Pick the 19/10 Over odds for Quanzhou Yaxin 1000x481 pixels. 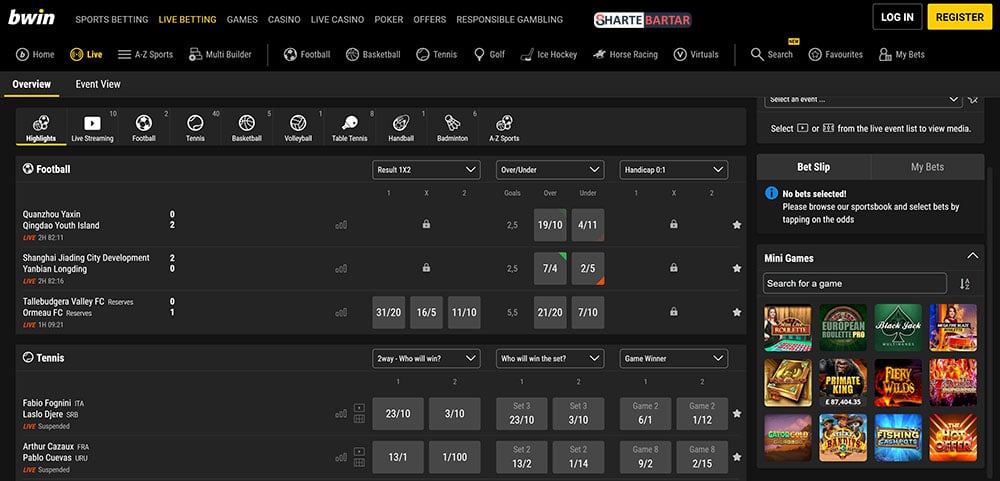[x=550, y=225]
